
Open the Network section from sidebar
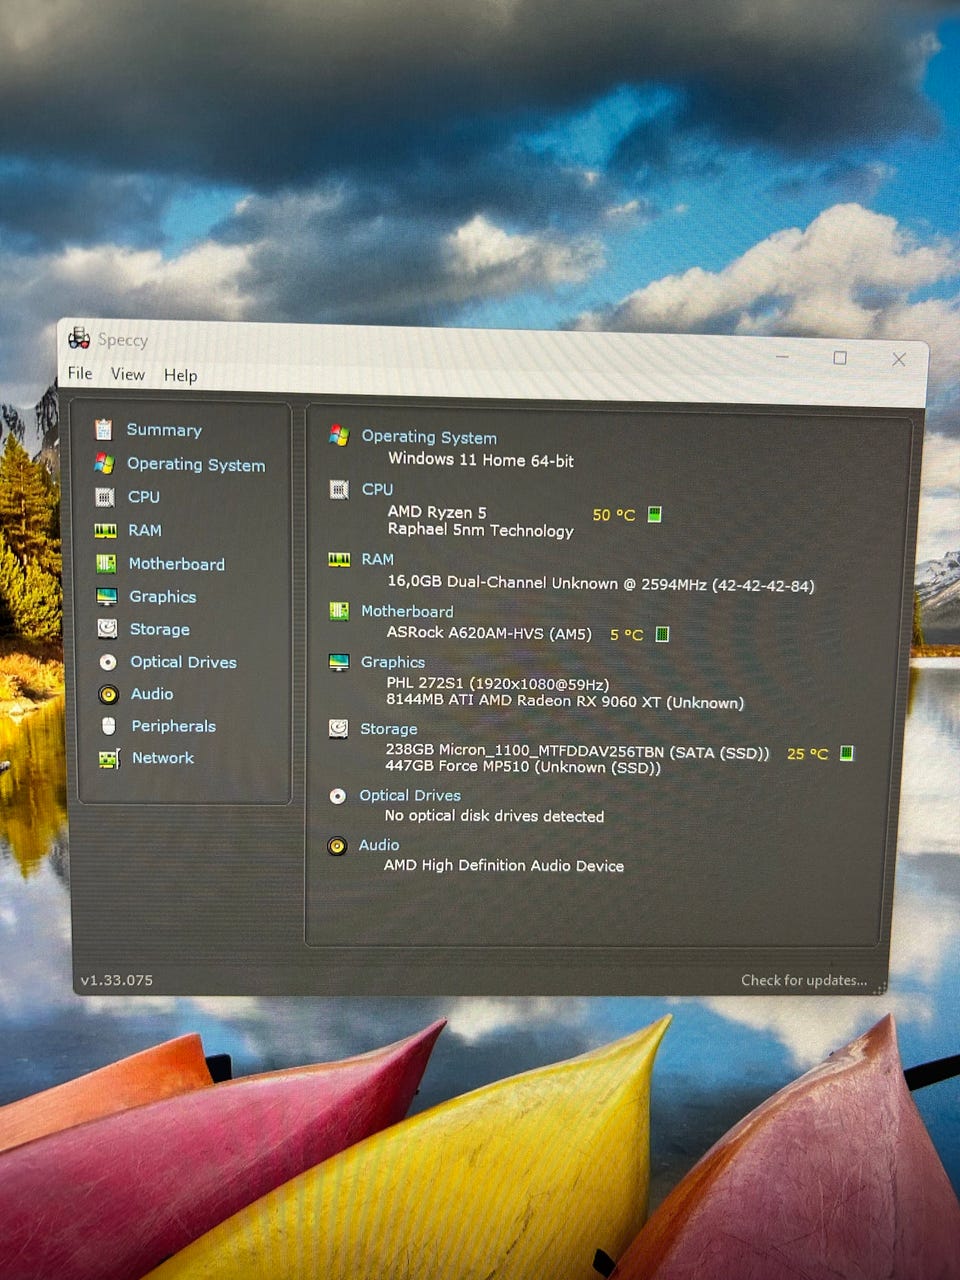click(x=163, y=758)
